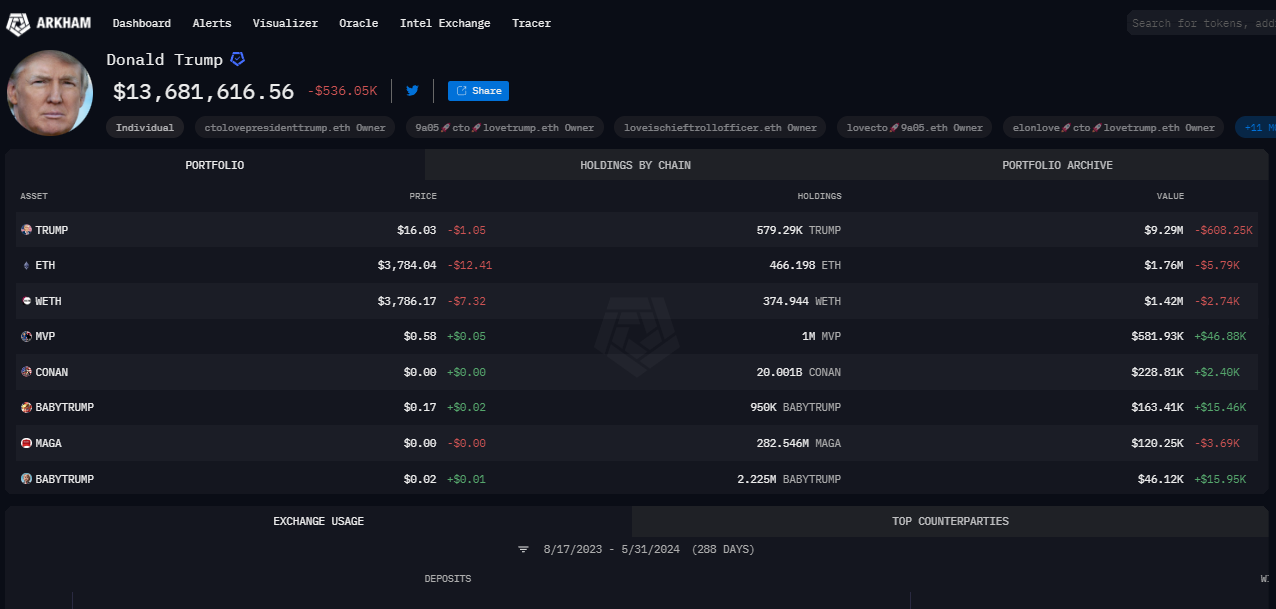Click the MVP asset name
This screenshot has width=1276, height=609.
click(46, 337)
